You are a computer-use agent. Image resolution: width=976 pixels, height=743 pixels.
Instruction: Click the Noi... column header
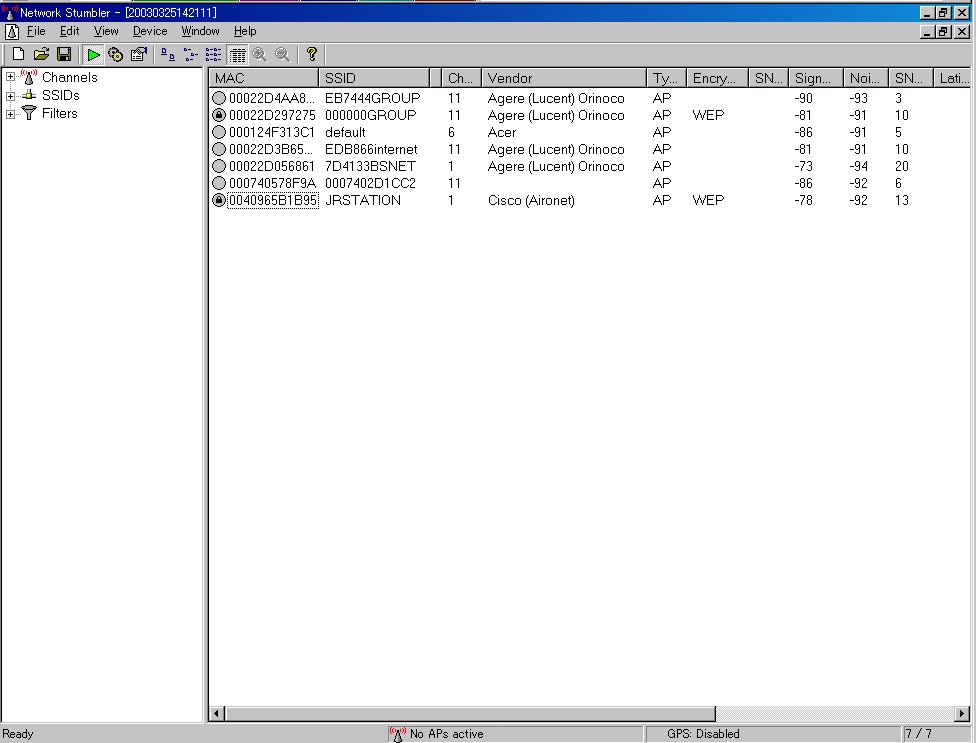click(x=866, y=78)
